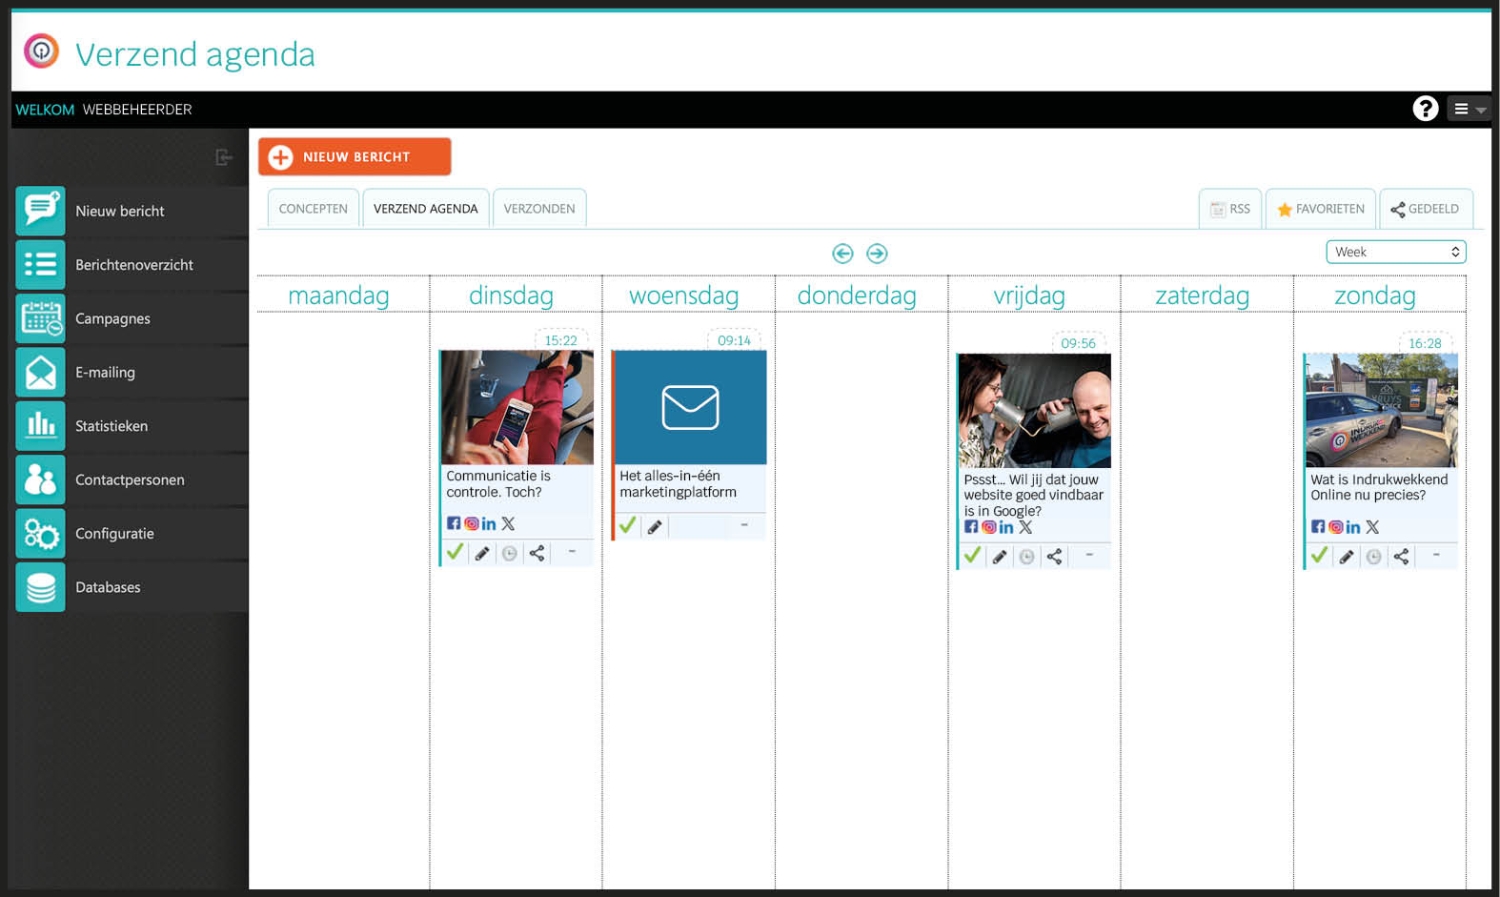Click the green checkmark on zondag post
The height and width of the screenshot is (897, 1500).
(x=1319, y=555)
